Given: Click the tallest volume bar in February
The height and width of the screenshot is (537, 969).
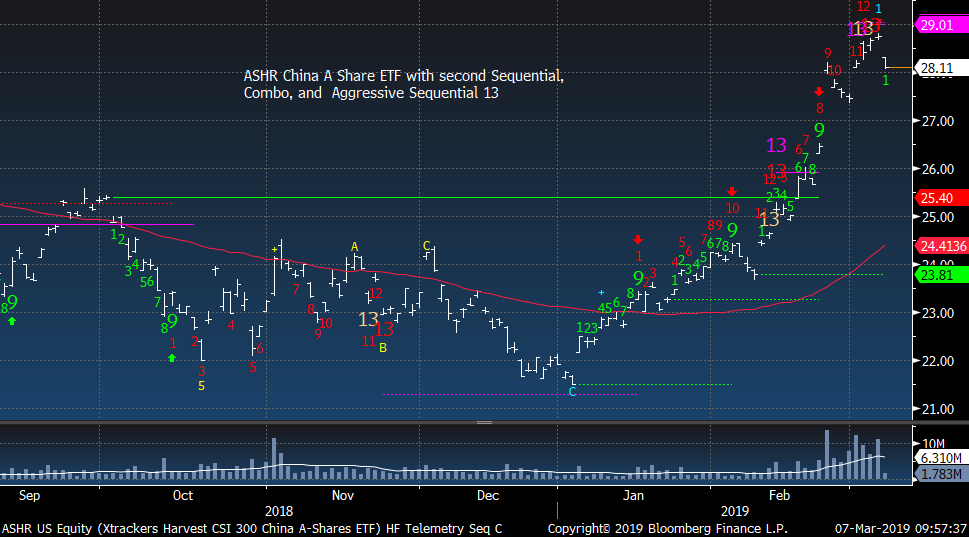Looking at the screenshot, I should [x=827, y=455].
